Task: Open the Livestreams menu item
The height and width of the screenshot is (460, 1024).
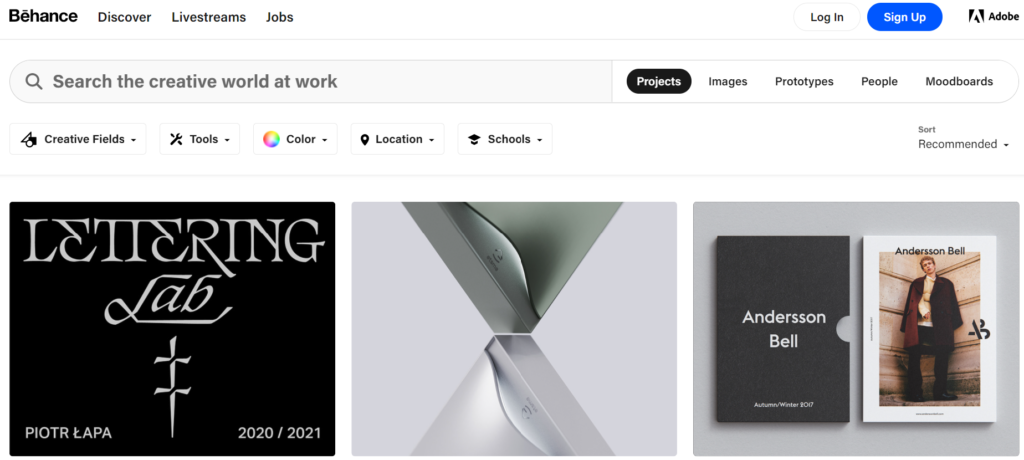Action: point(208,17)
